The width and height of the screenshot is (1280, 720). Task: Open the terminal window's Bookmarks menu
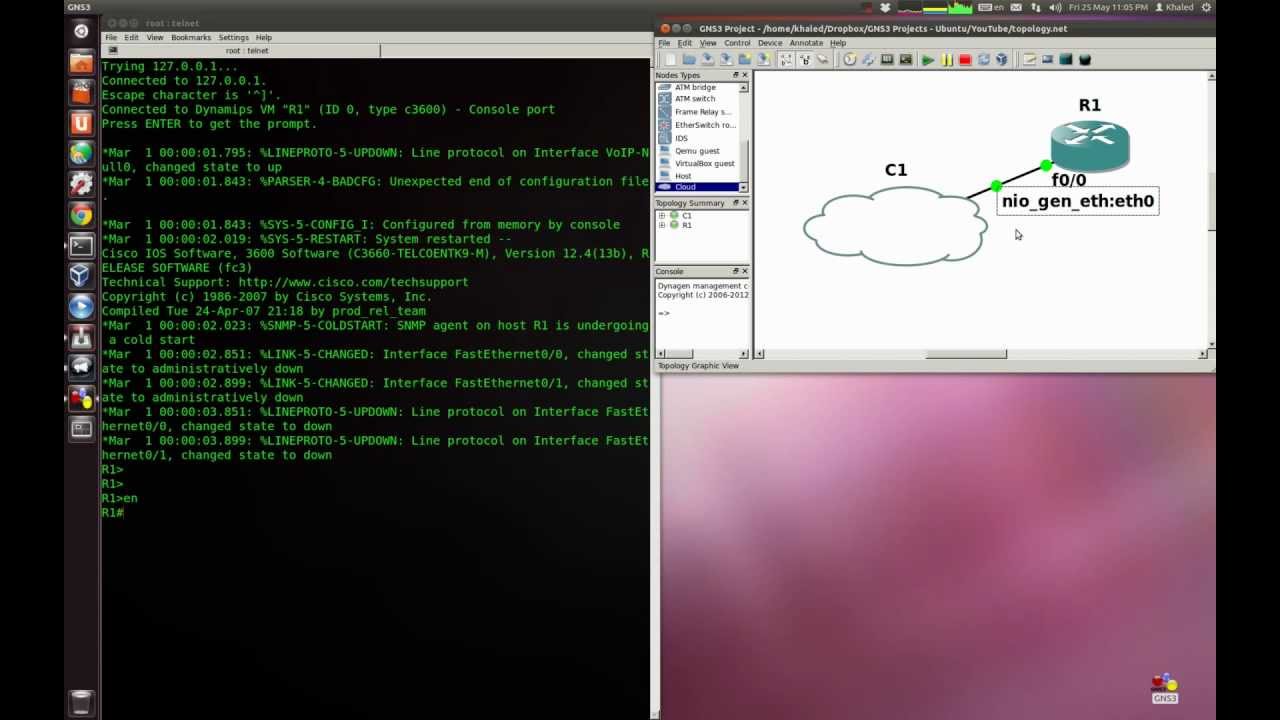coord(191,37)
